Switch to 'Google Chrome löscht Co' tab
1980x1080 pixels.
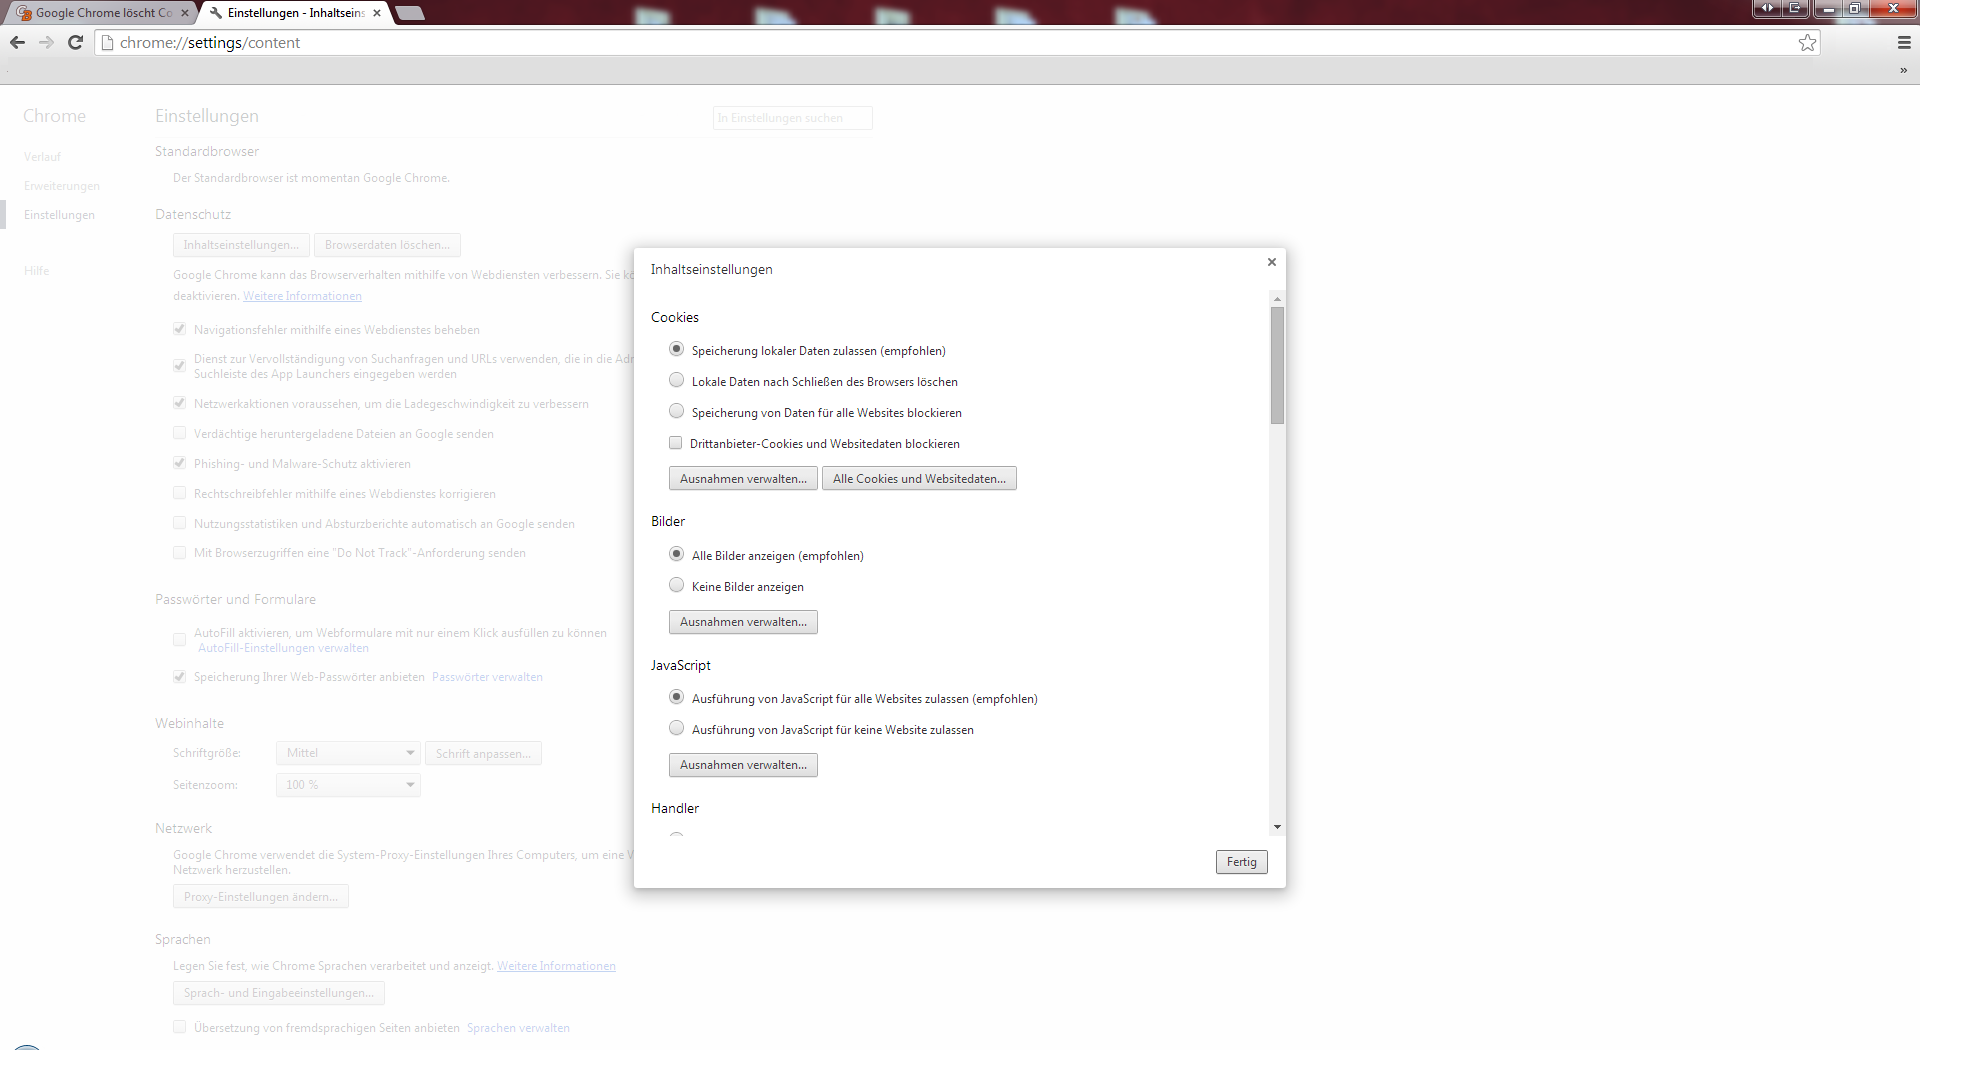(x=100, y=13)
